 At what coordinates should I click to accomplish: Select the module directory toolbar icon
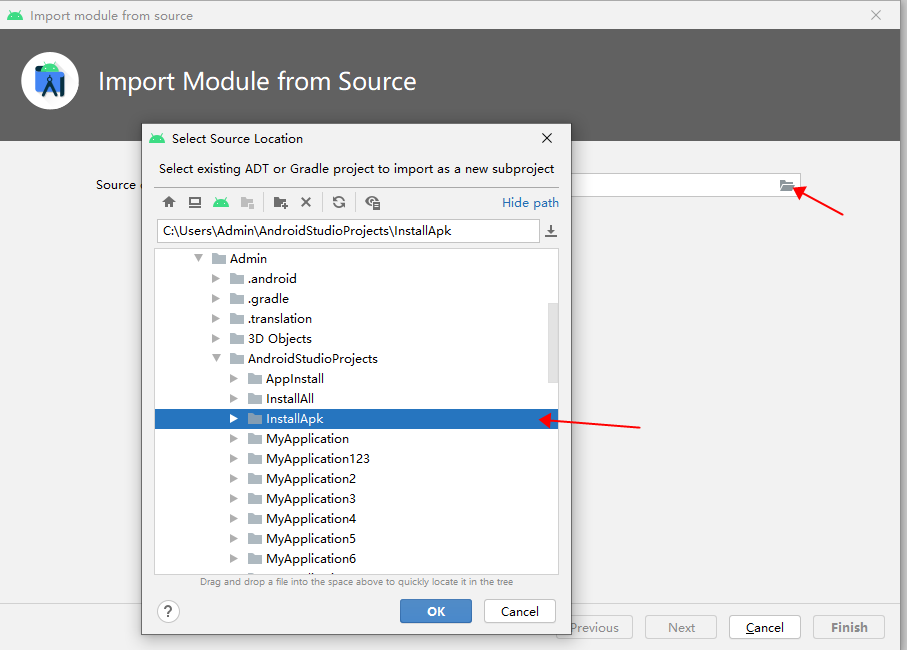(248, 202)
